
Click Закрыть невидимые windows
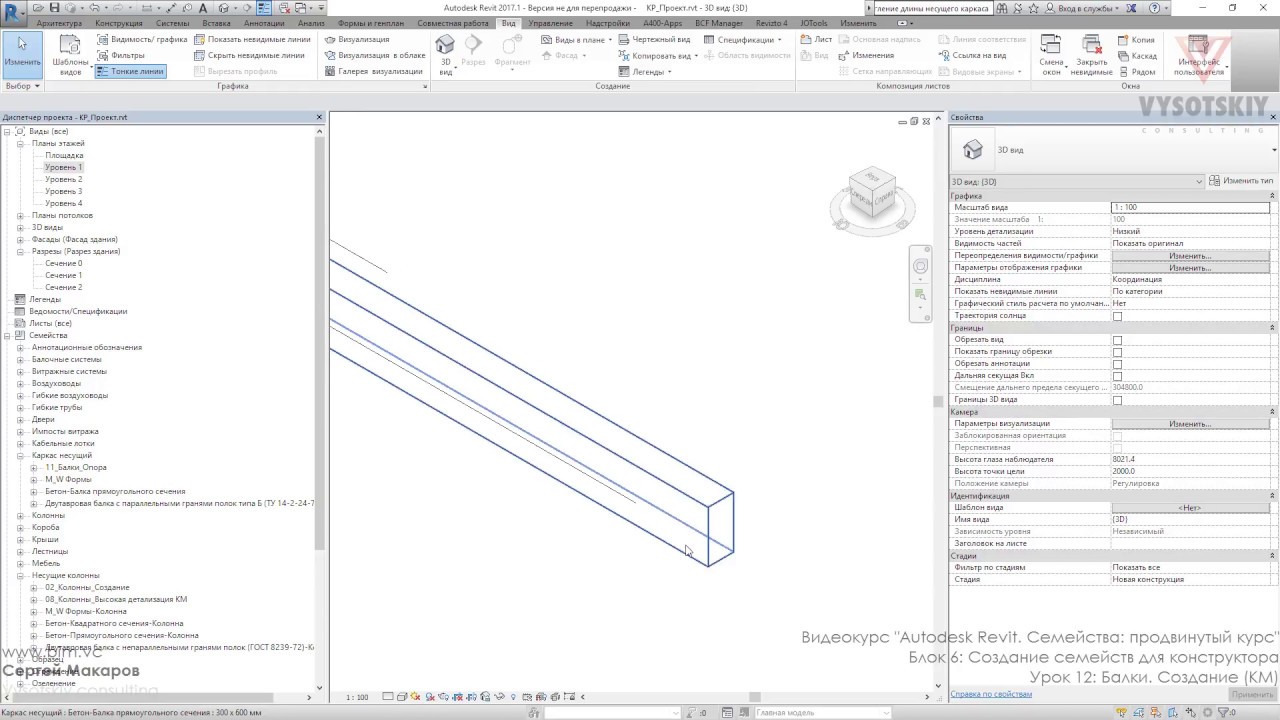click(1091, 55)
